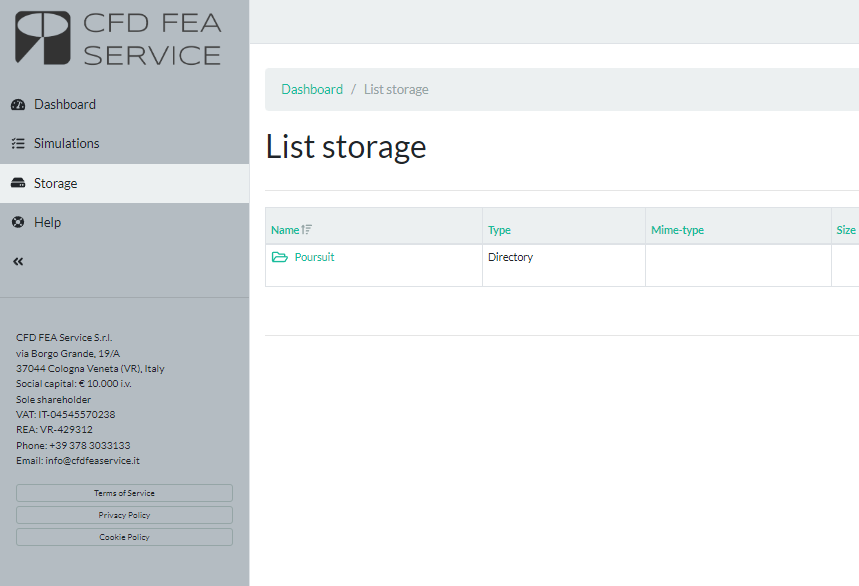Click the Help lifebuoy icon
859x586 pixels.
point(18,222)
